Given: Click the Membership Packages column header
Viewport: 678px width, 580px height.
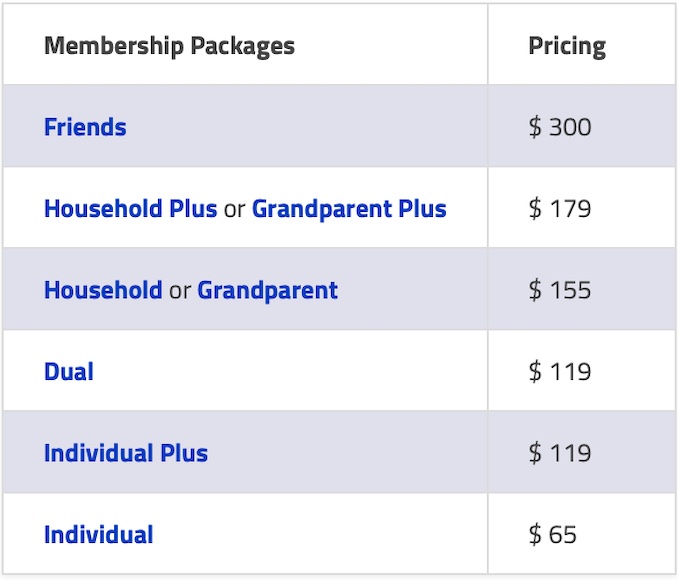Looking at the screenshot, I should tap(169, 46).
